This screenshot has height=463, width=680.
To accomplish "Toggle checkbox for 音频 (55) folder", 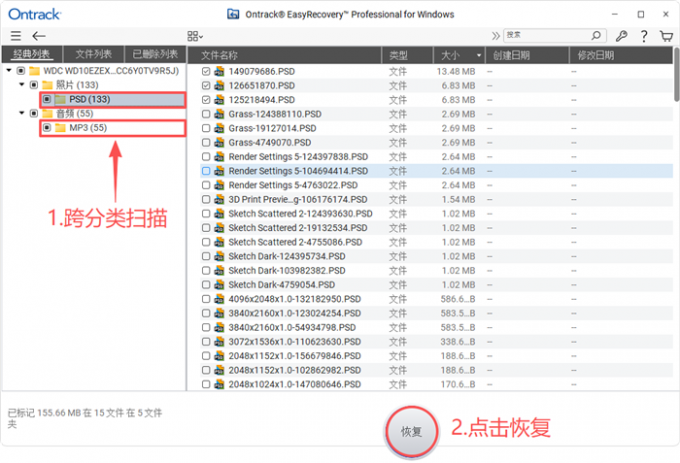I will click(x=34, y=114).
